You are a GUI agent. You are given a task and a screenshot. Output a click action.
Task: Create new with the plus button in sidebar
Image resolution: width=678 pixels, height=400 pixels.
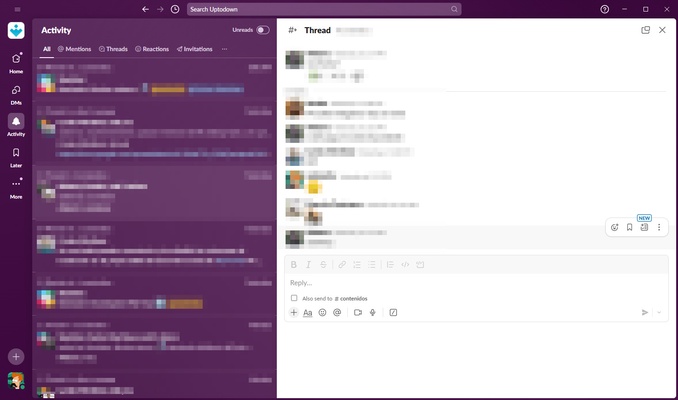[16, 357]
